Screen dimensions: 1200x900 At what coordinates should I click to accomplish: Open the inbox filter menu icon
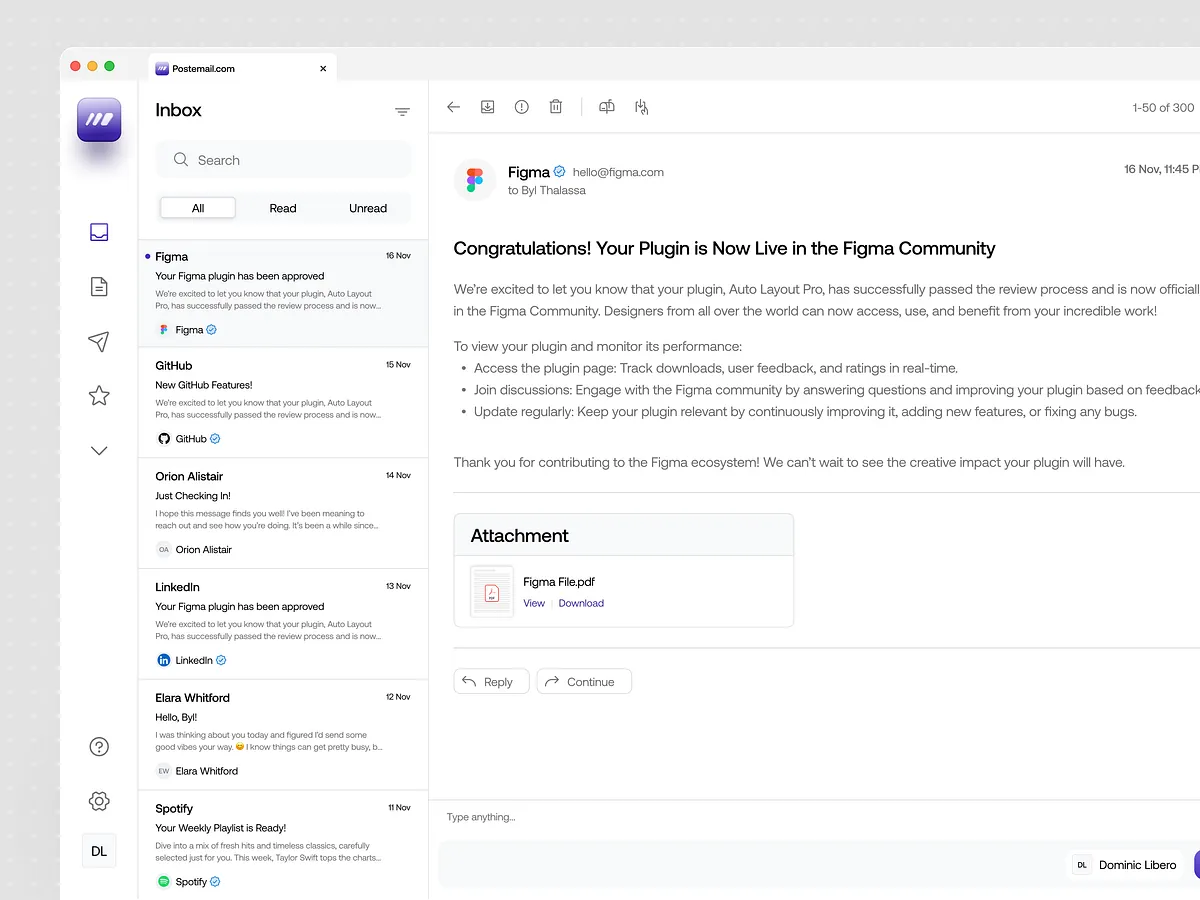402,112
